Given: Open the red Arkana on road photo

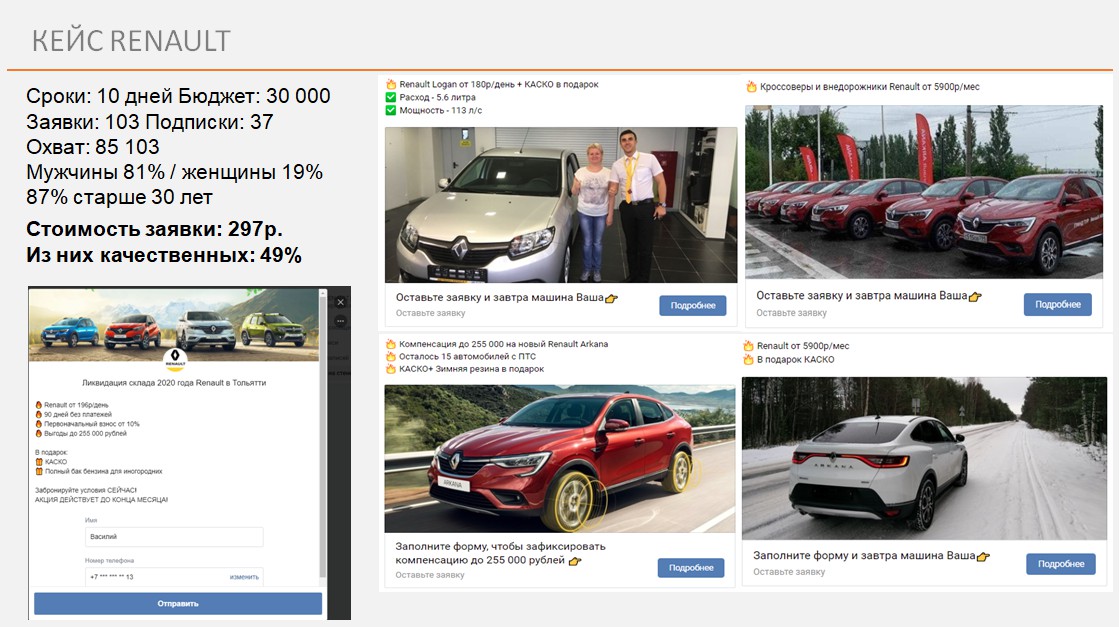Looking at the screenshot, I should click(x=560, y=459).
